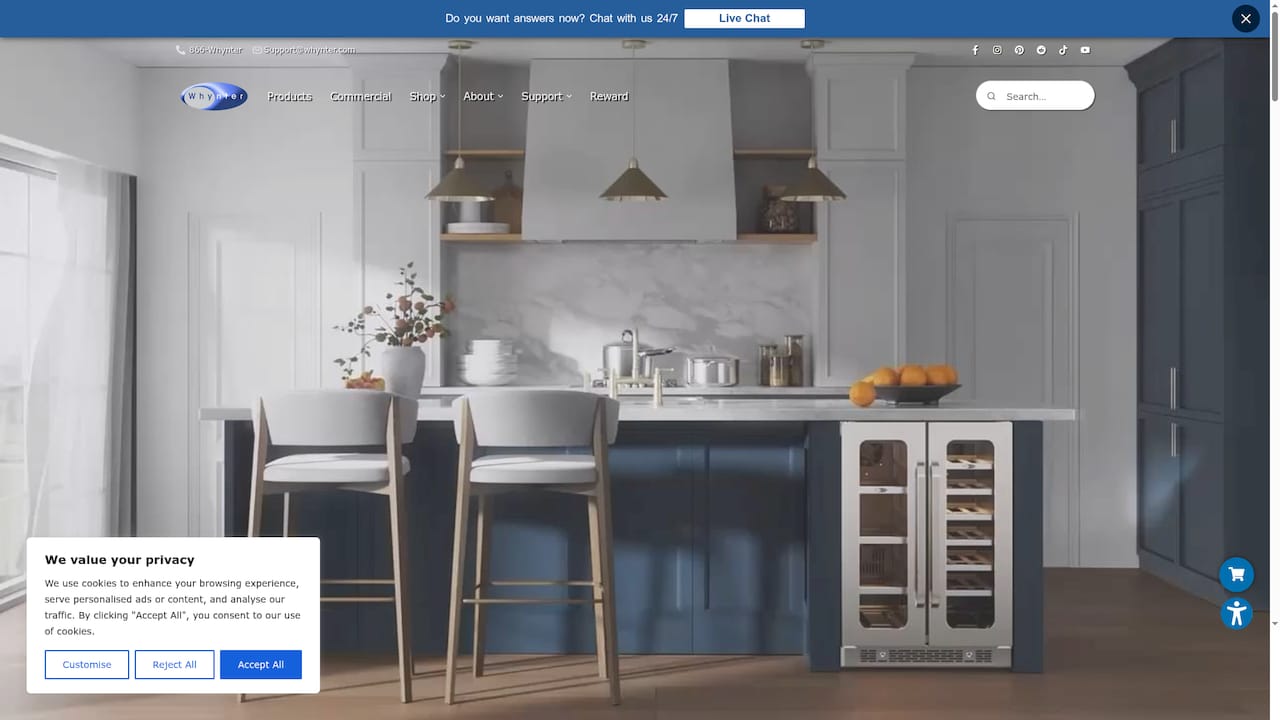
Task: Click "Do you want answers now?" banner text
Action: pyautogui.click(x=514, y=18)
